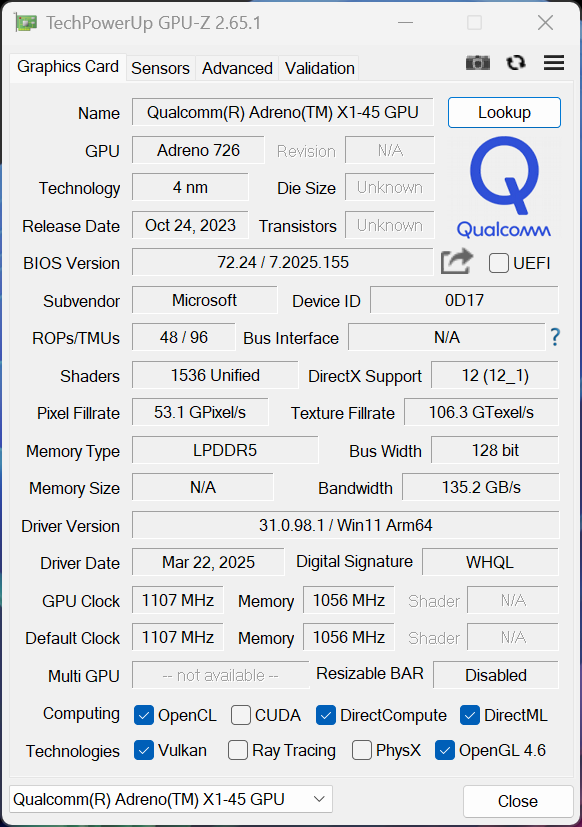This screenshot has height=827, width=582.
Task: Open the Advanced tab
Action: (237, 69)
